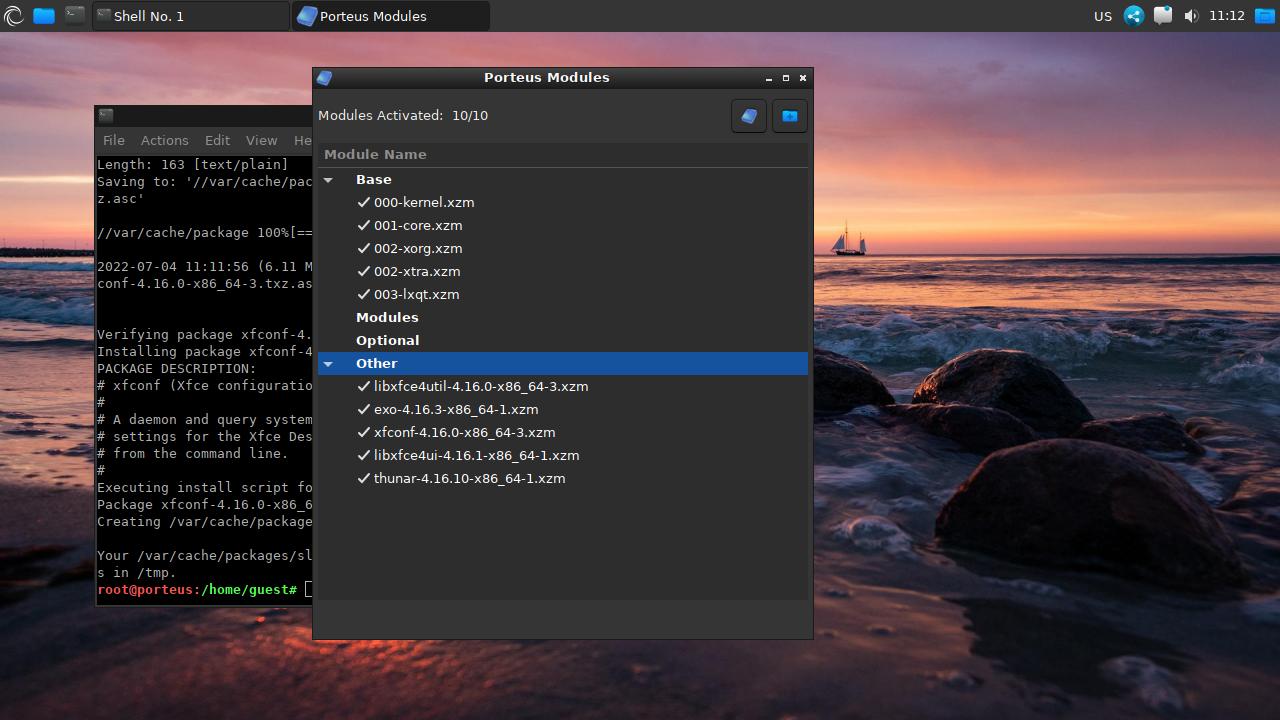Viewport: 1280px width, 720px height.
Task: Collapse the Base group arrow
Action: click(328, 180)
